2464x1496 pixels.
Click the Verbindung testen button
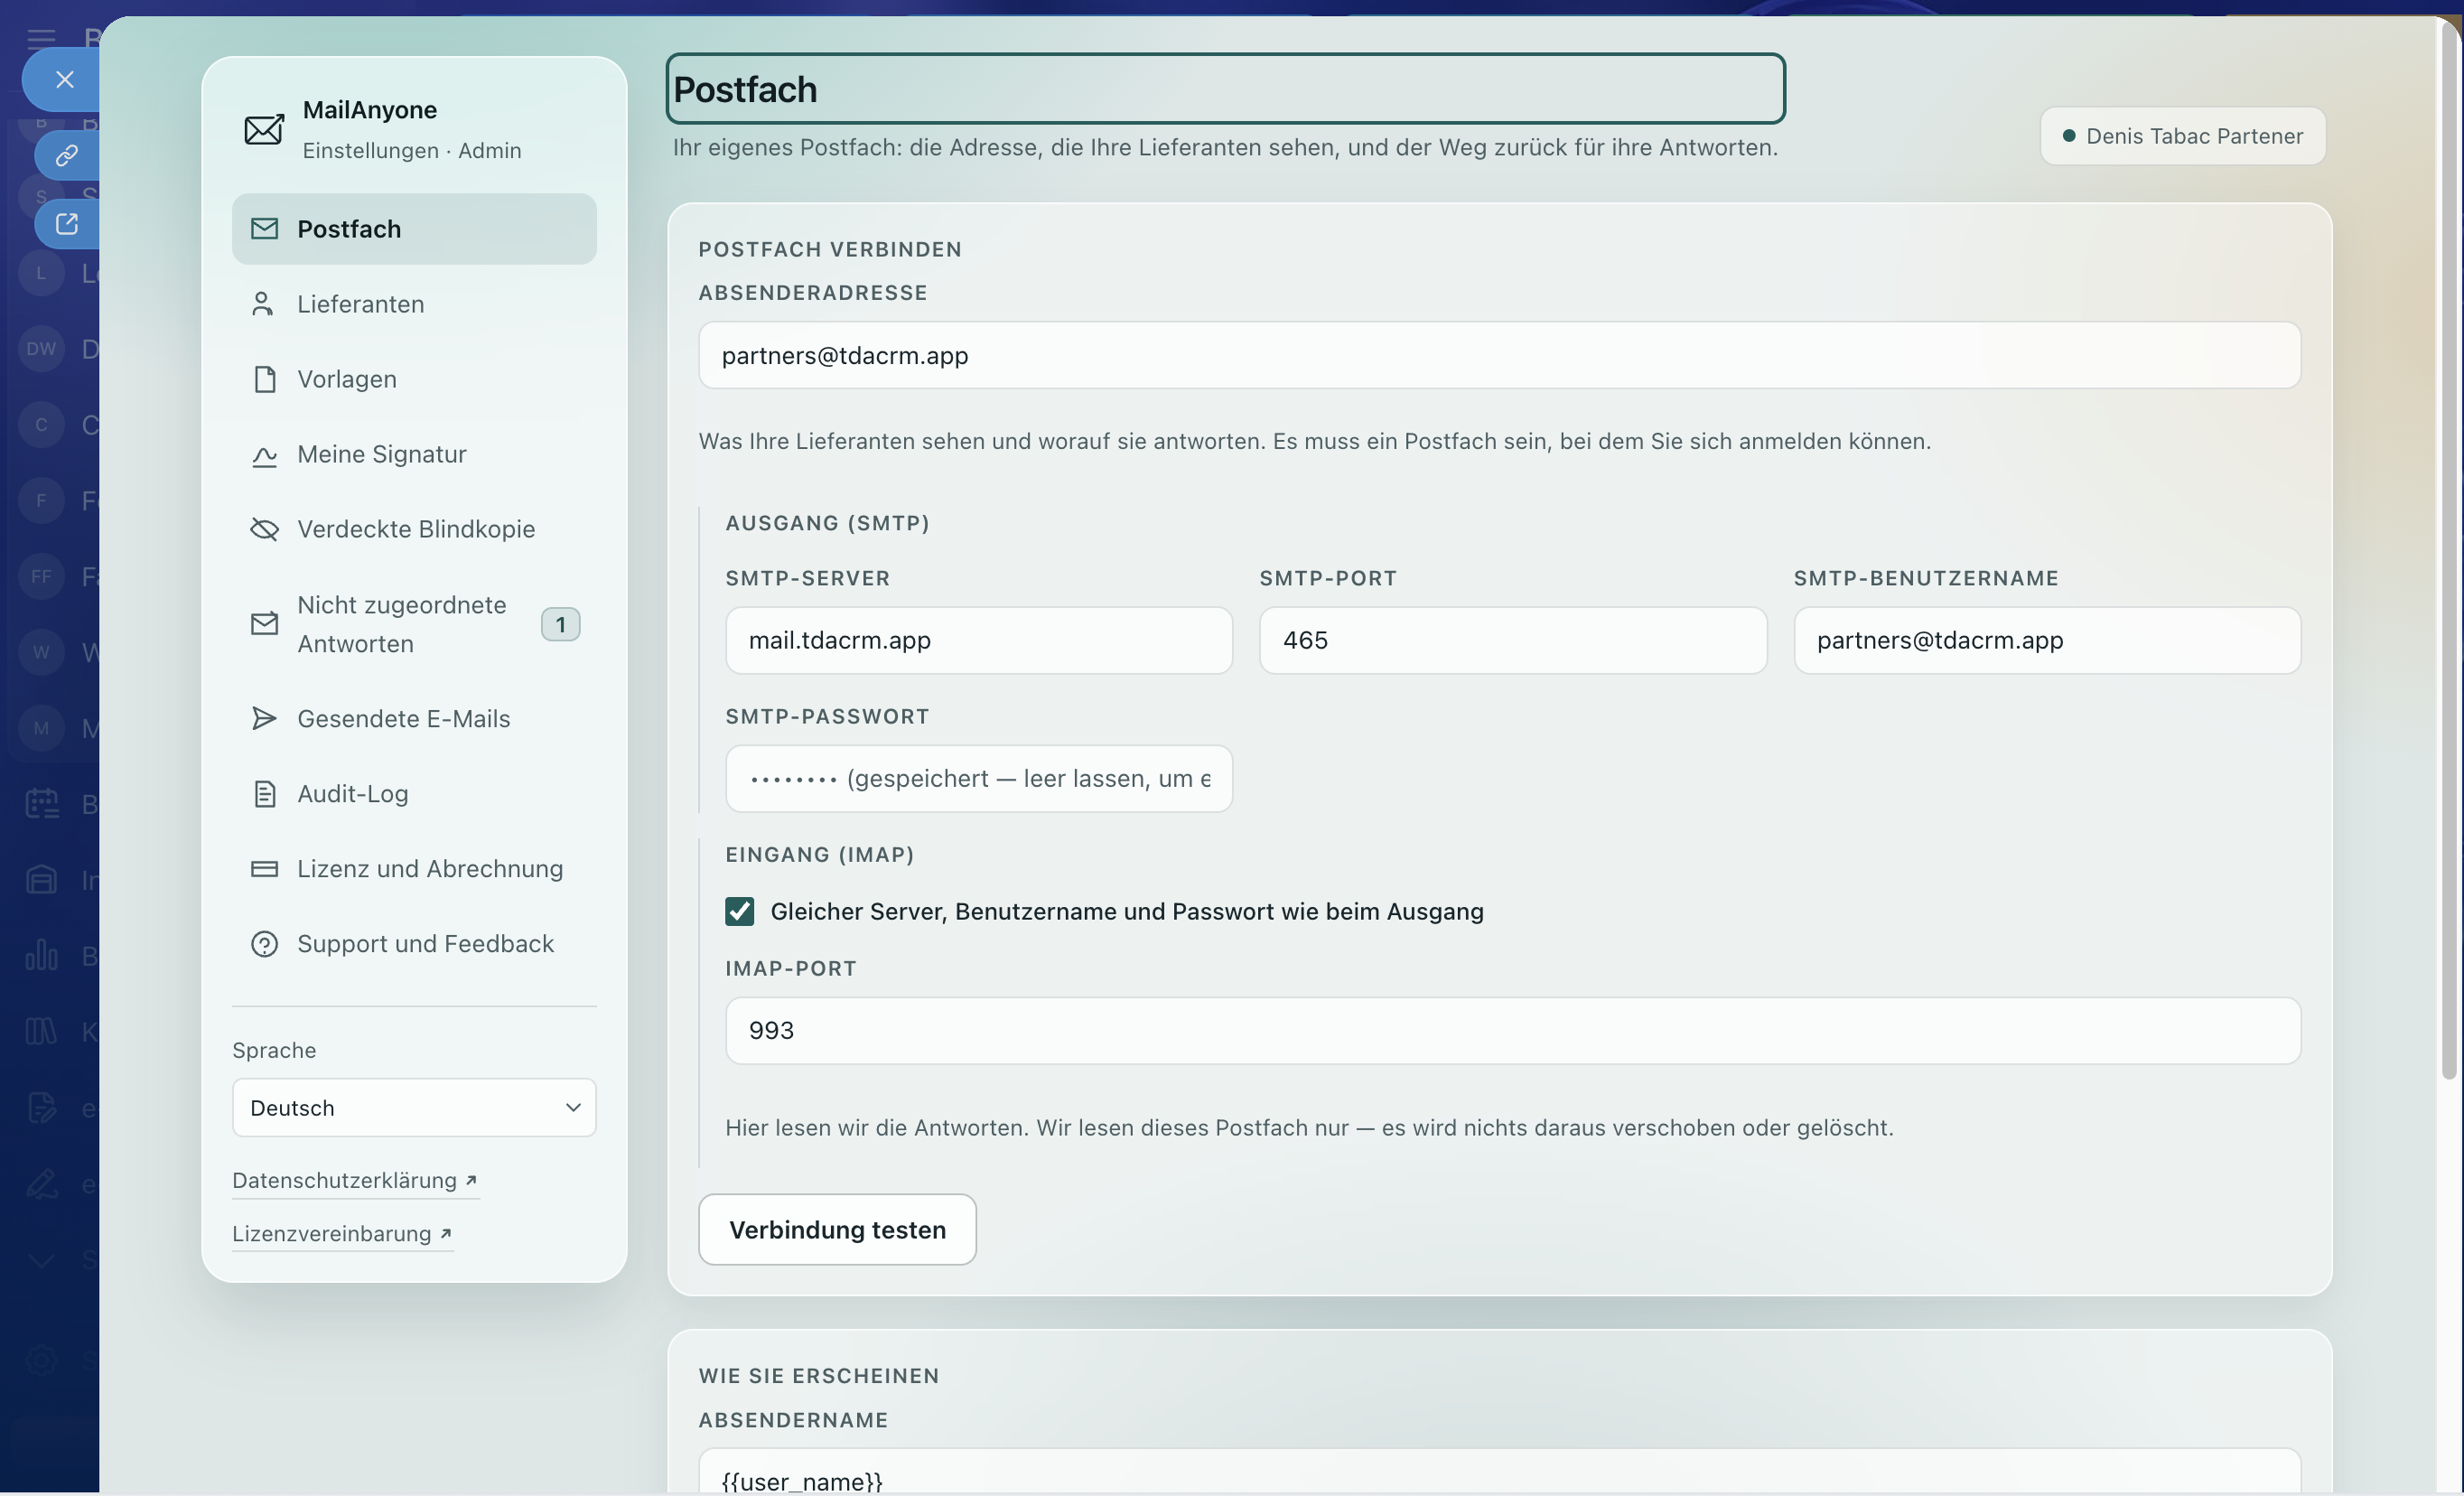(x=837, y=1229)
